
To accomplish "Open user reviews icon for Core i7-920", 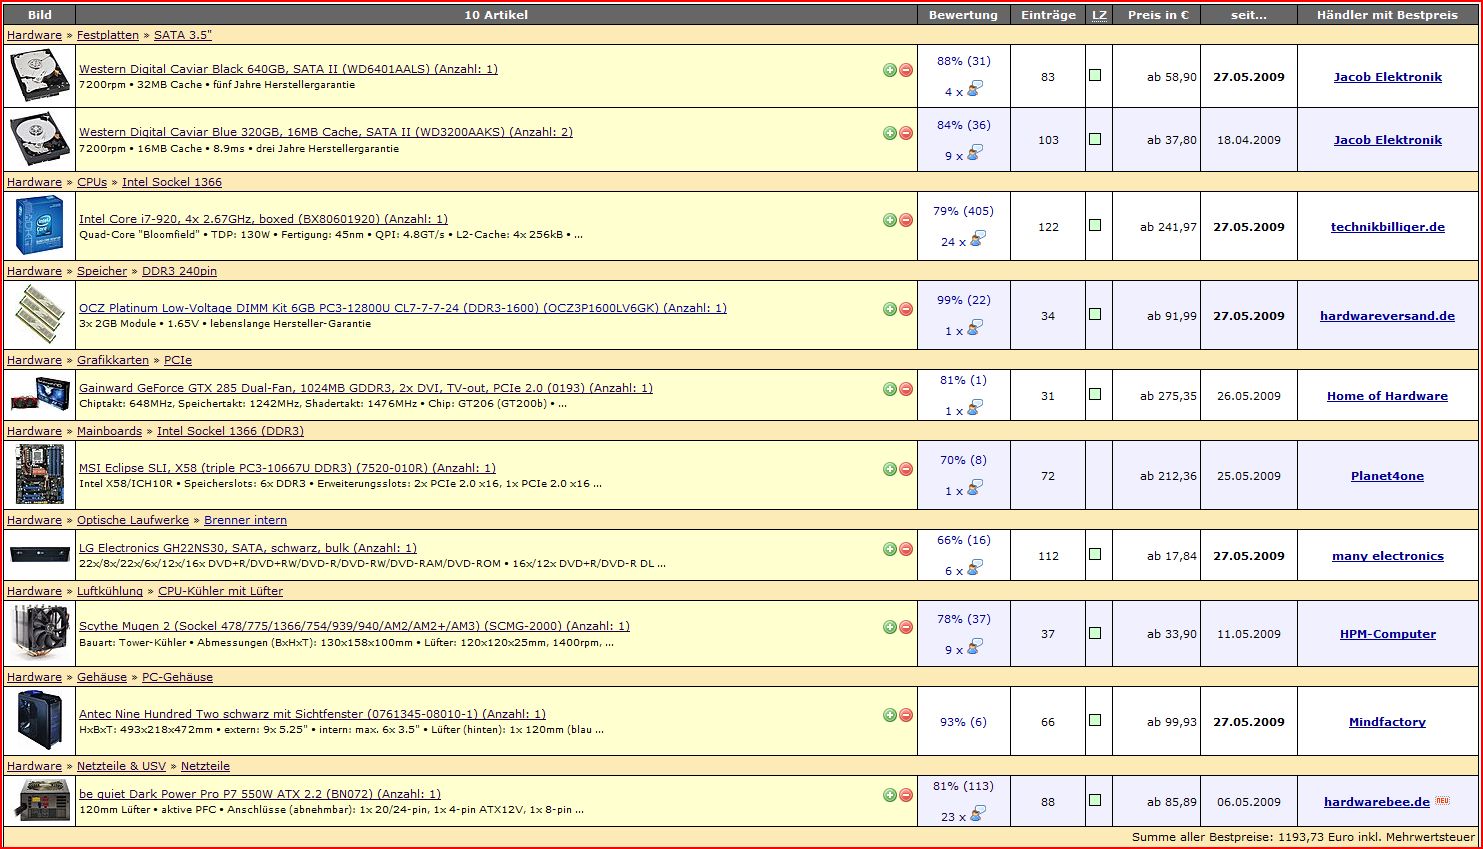I will tap(977, 239).
